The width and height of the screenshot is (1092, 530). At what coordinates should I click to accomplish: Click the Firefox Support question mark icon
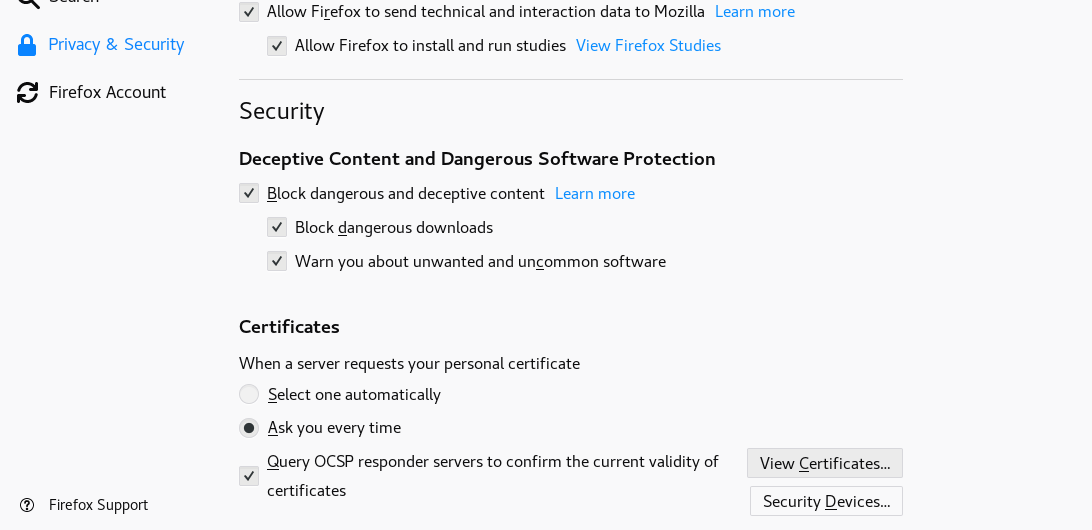pos(27,505)
